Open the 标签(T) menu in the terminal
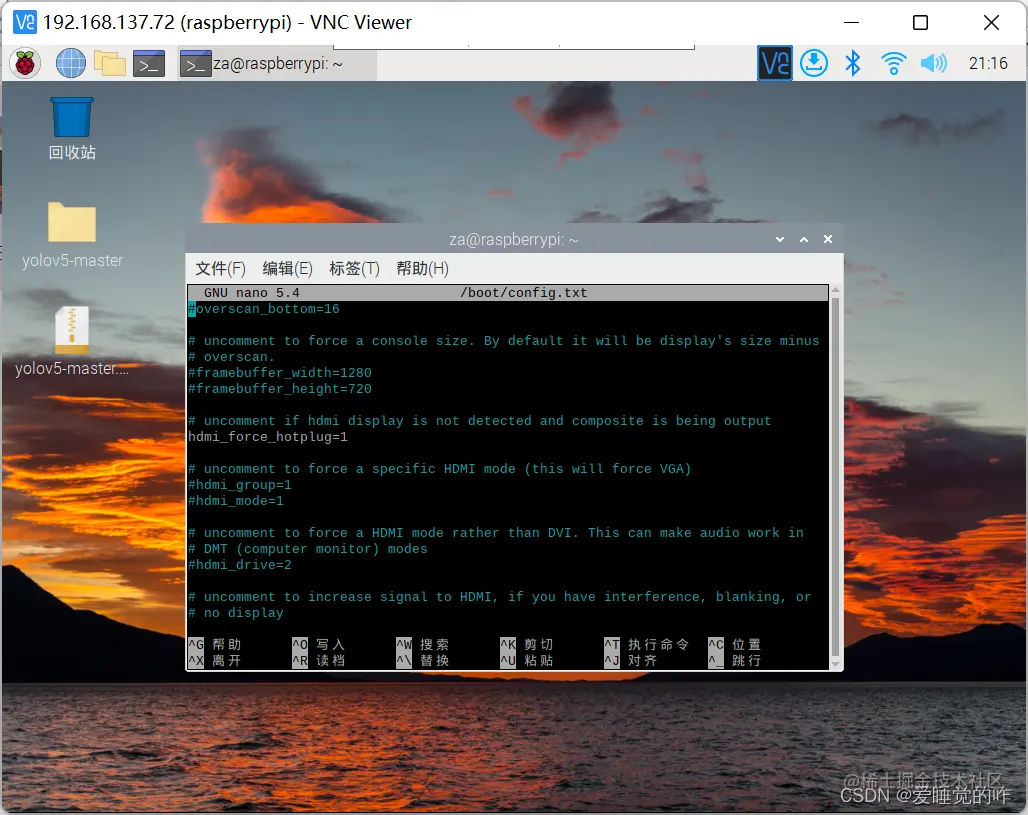1028x815 pixels. click(x=354, y=268)
